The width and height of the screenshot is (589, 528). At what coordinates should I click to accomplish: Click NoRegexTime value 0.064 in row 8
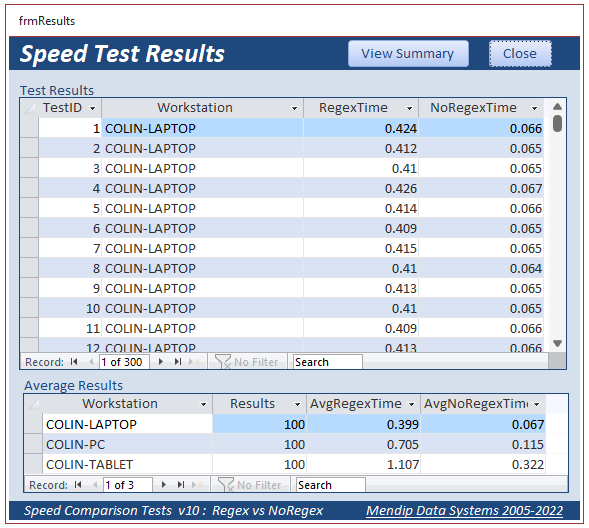point(481,268)
